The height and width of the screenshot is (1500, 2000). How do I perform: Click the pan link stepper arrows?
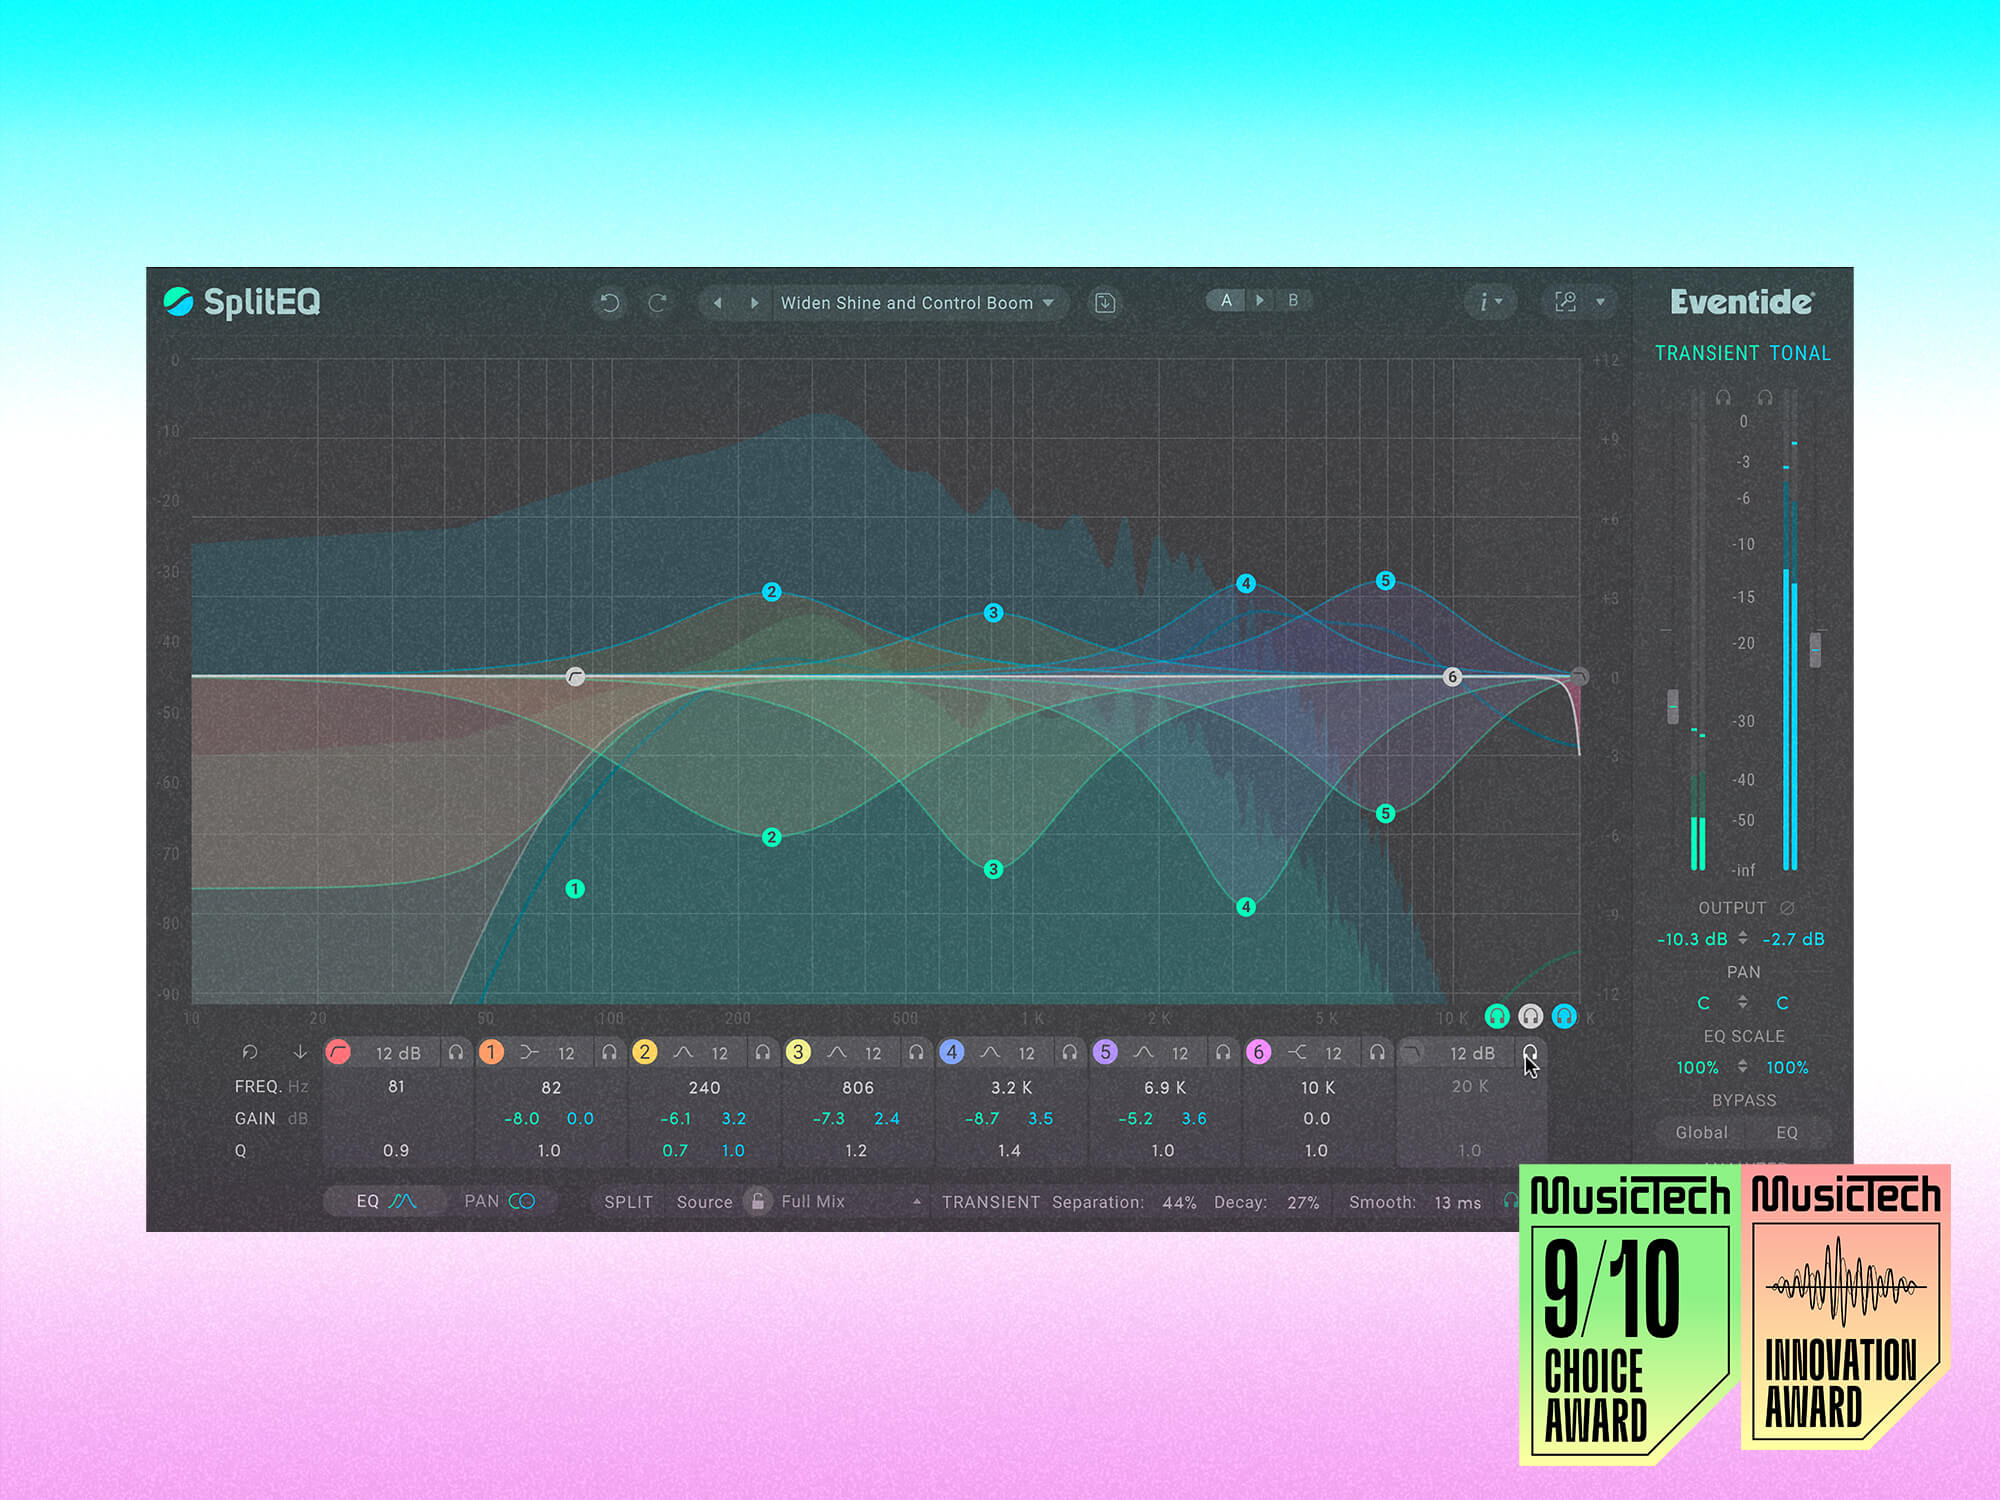(1743, 1002)
